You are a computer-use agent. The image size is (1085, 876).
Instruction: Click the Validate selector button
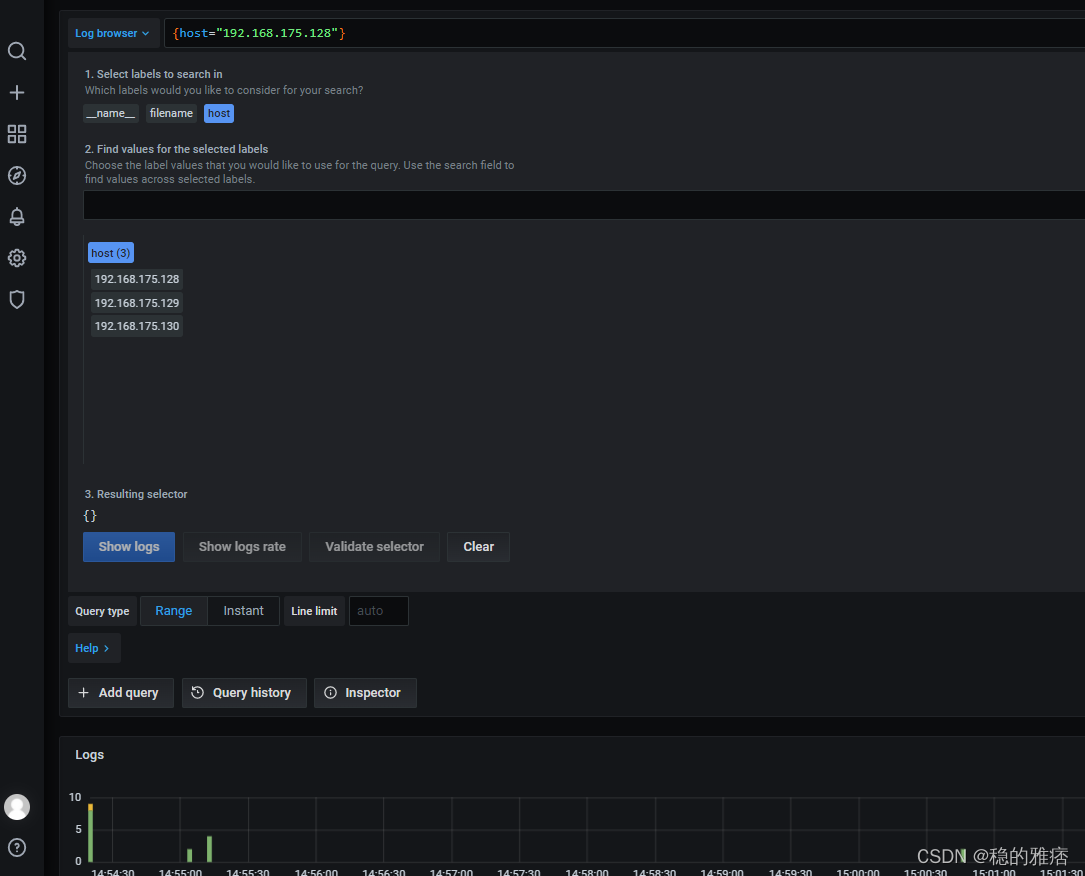[x=374, y=547]
